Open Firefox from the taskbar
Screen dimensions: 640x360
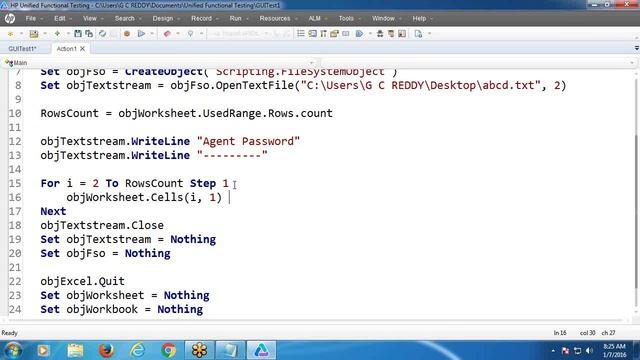[x=107, y=350]
